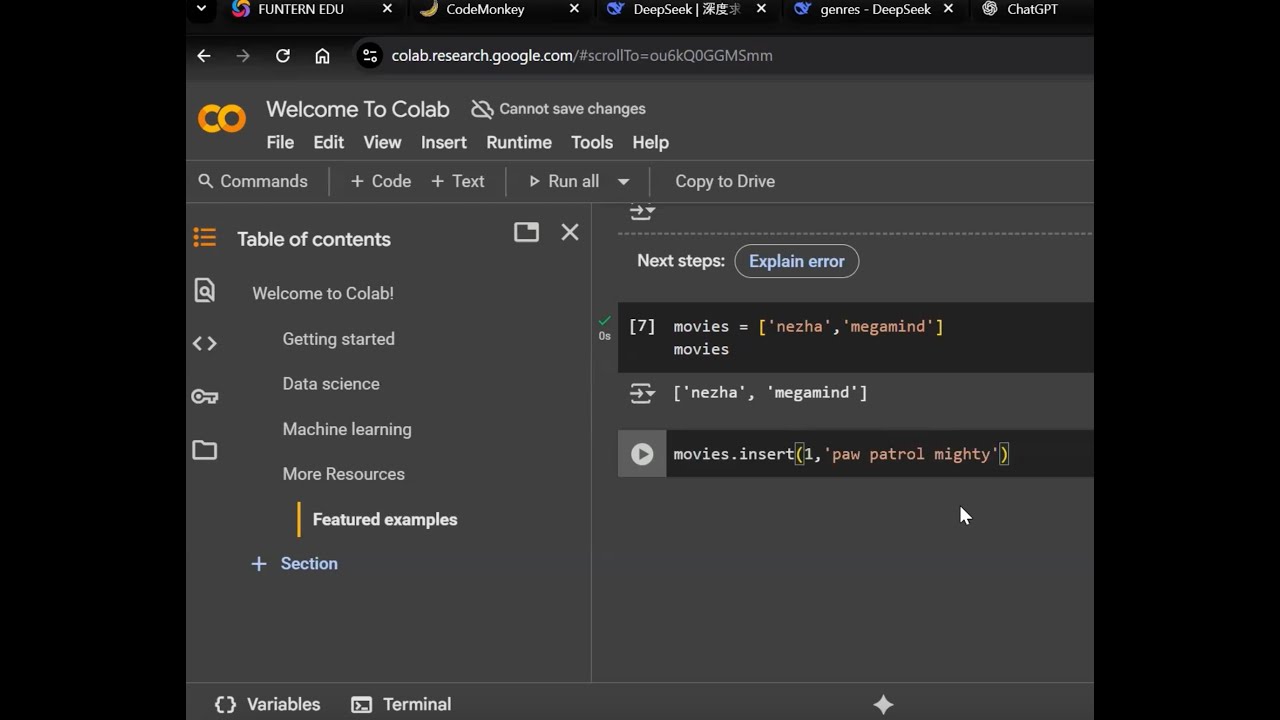Screen dimensions: 1280x720
Task: Jump to More Resources section
Action: [x=343, y=474]
